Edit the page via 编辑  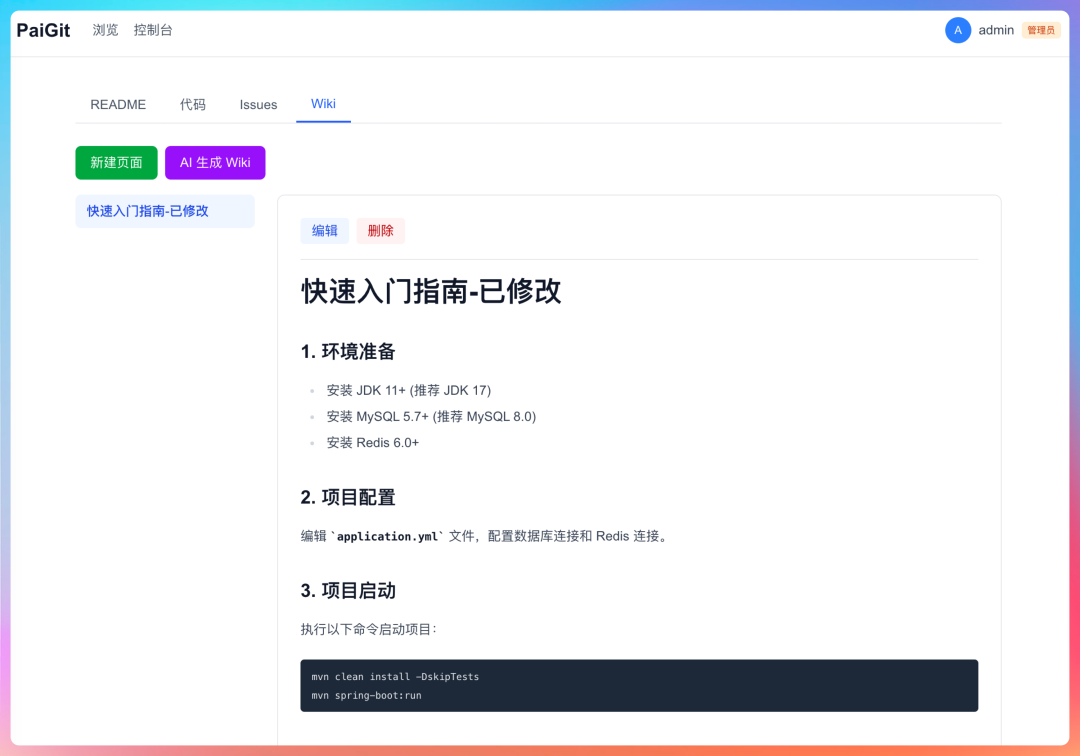(324, 231)
